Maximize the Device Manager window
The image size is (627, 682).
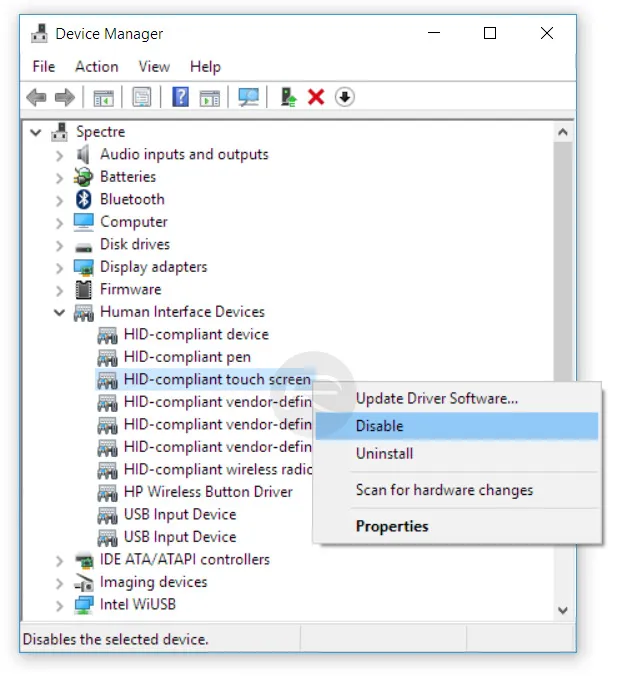490,33
